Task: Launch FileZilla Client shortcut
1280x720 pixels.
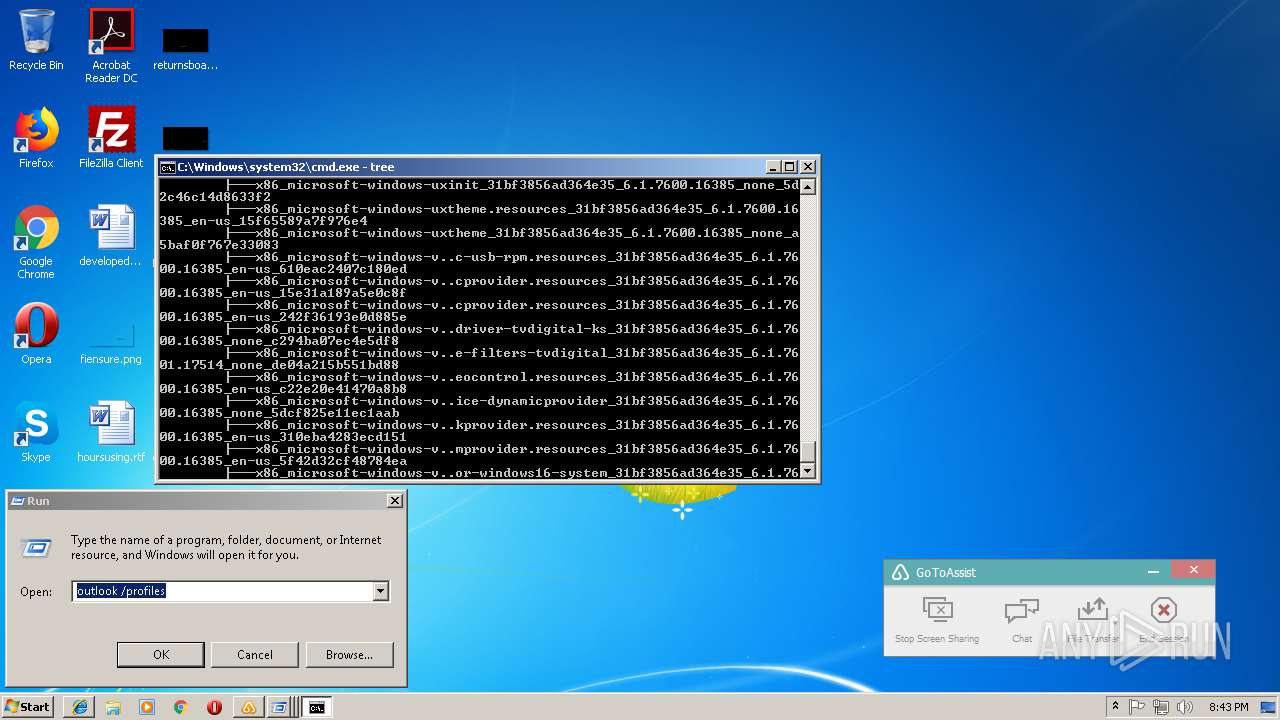Action: (111, 138)
